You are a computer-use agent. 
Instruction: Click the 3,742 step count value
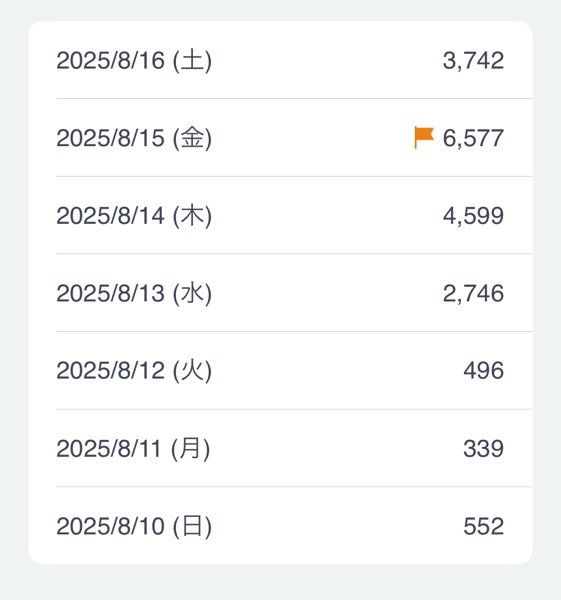(473, 60)
